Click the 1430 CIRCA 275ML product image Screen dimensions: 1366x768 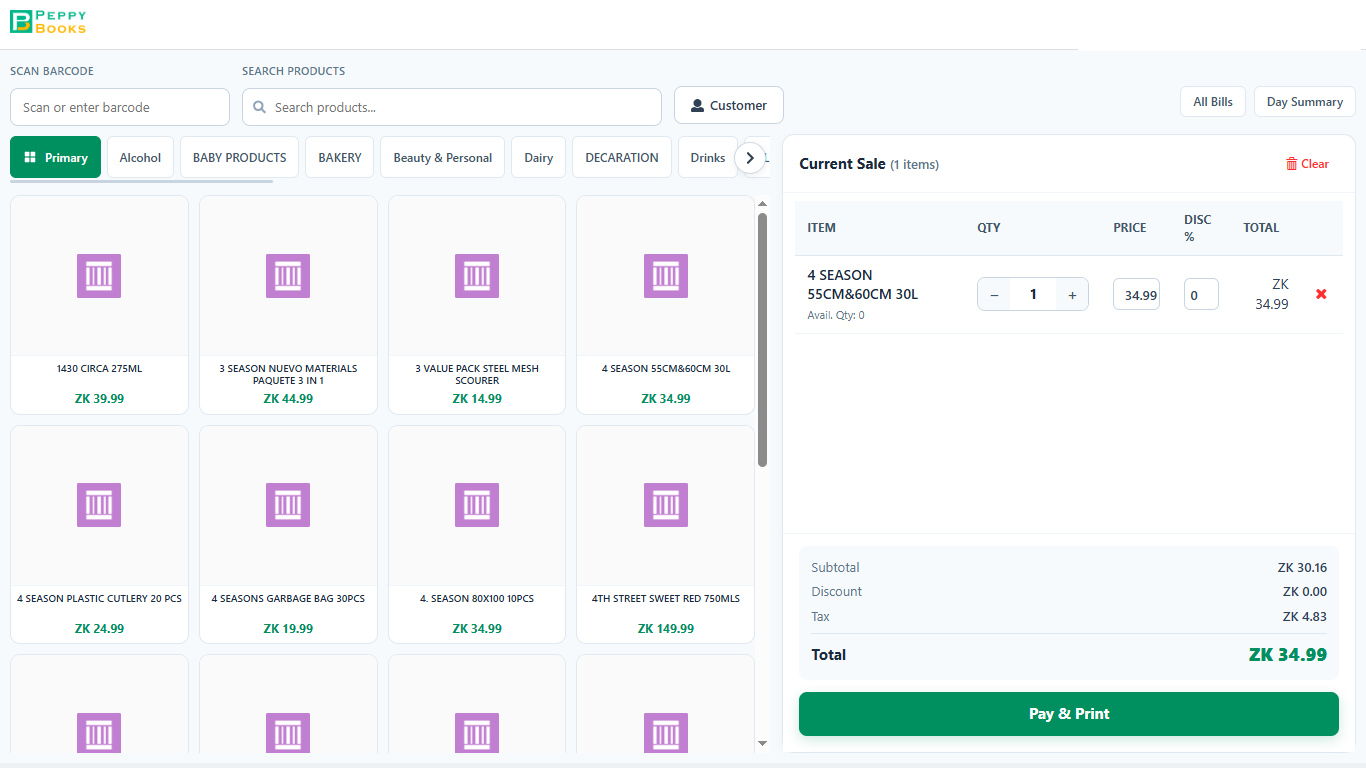[x=99, y=276]
